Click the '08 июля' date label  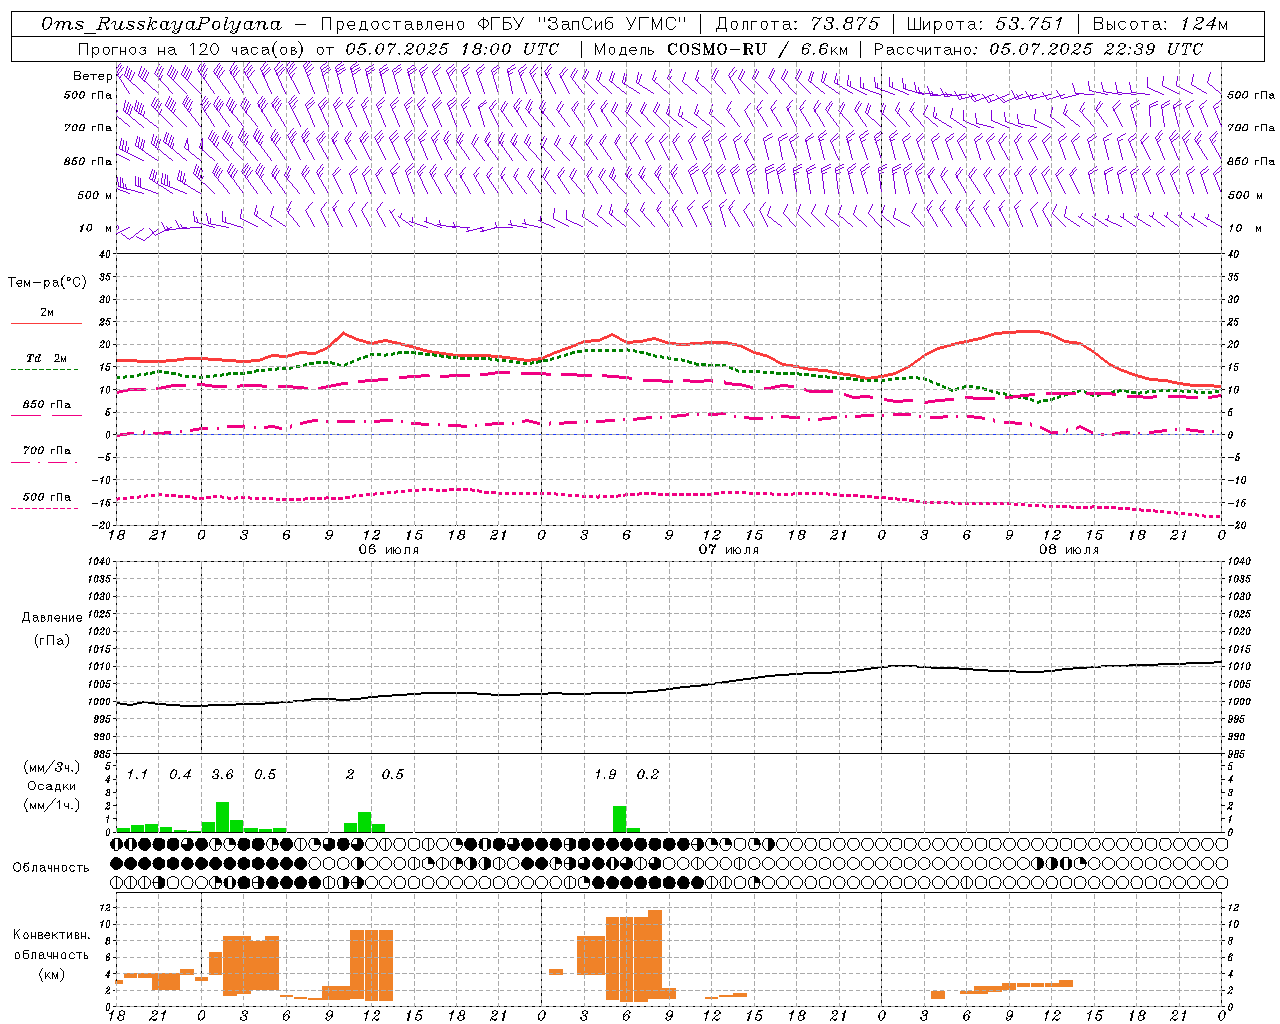[1068, 550]
